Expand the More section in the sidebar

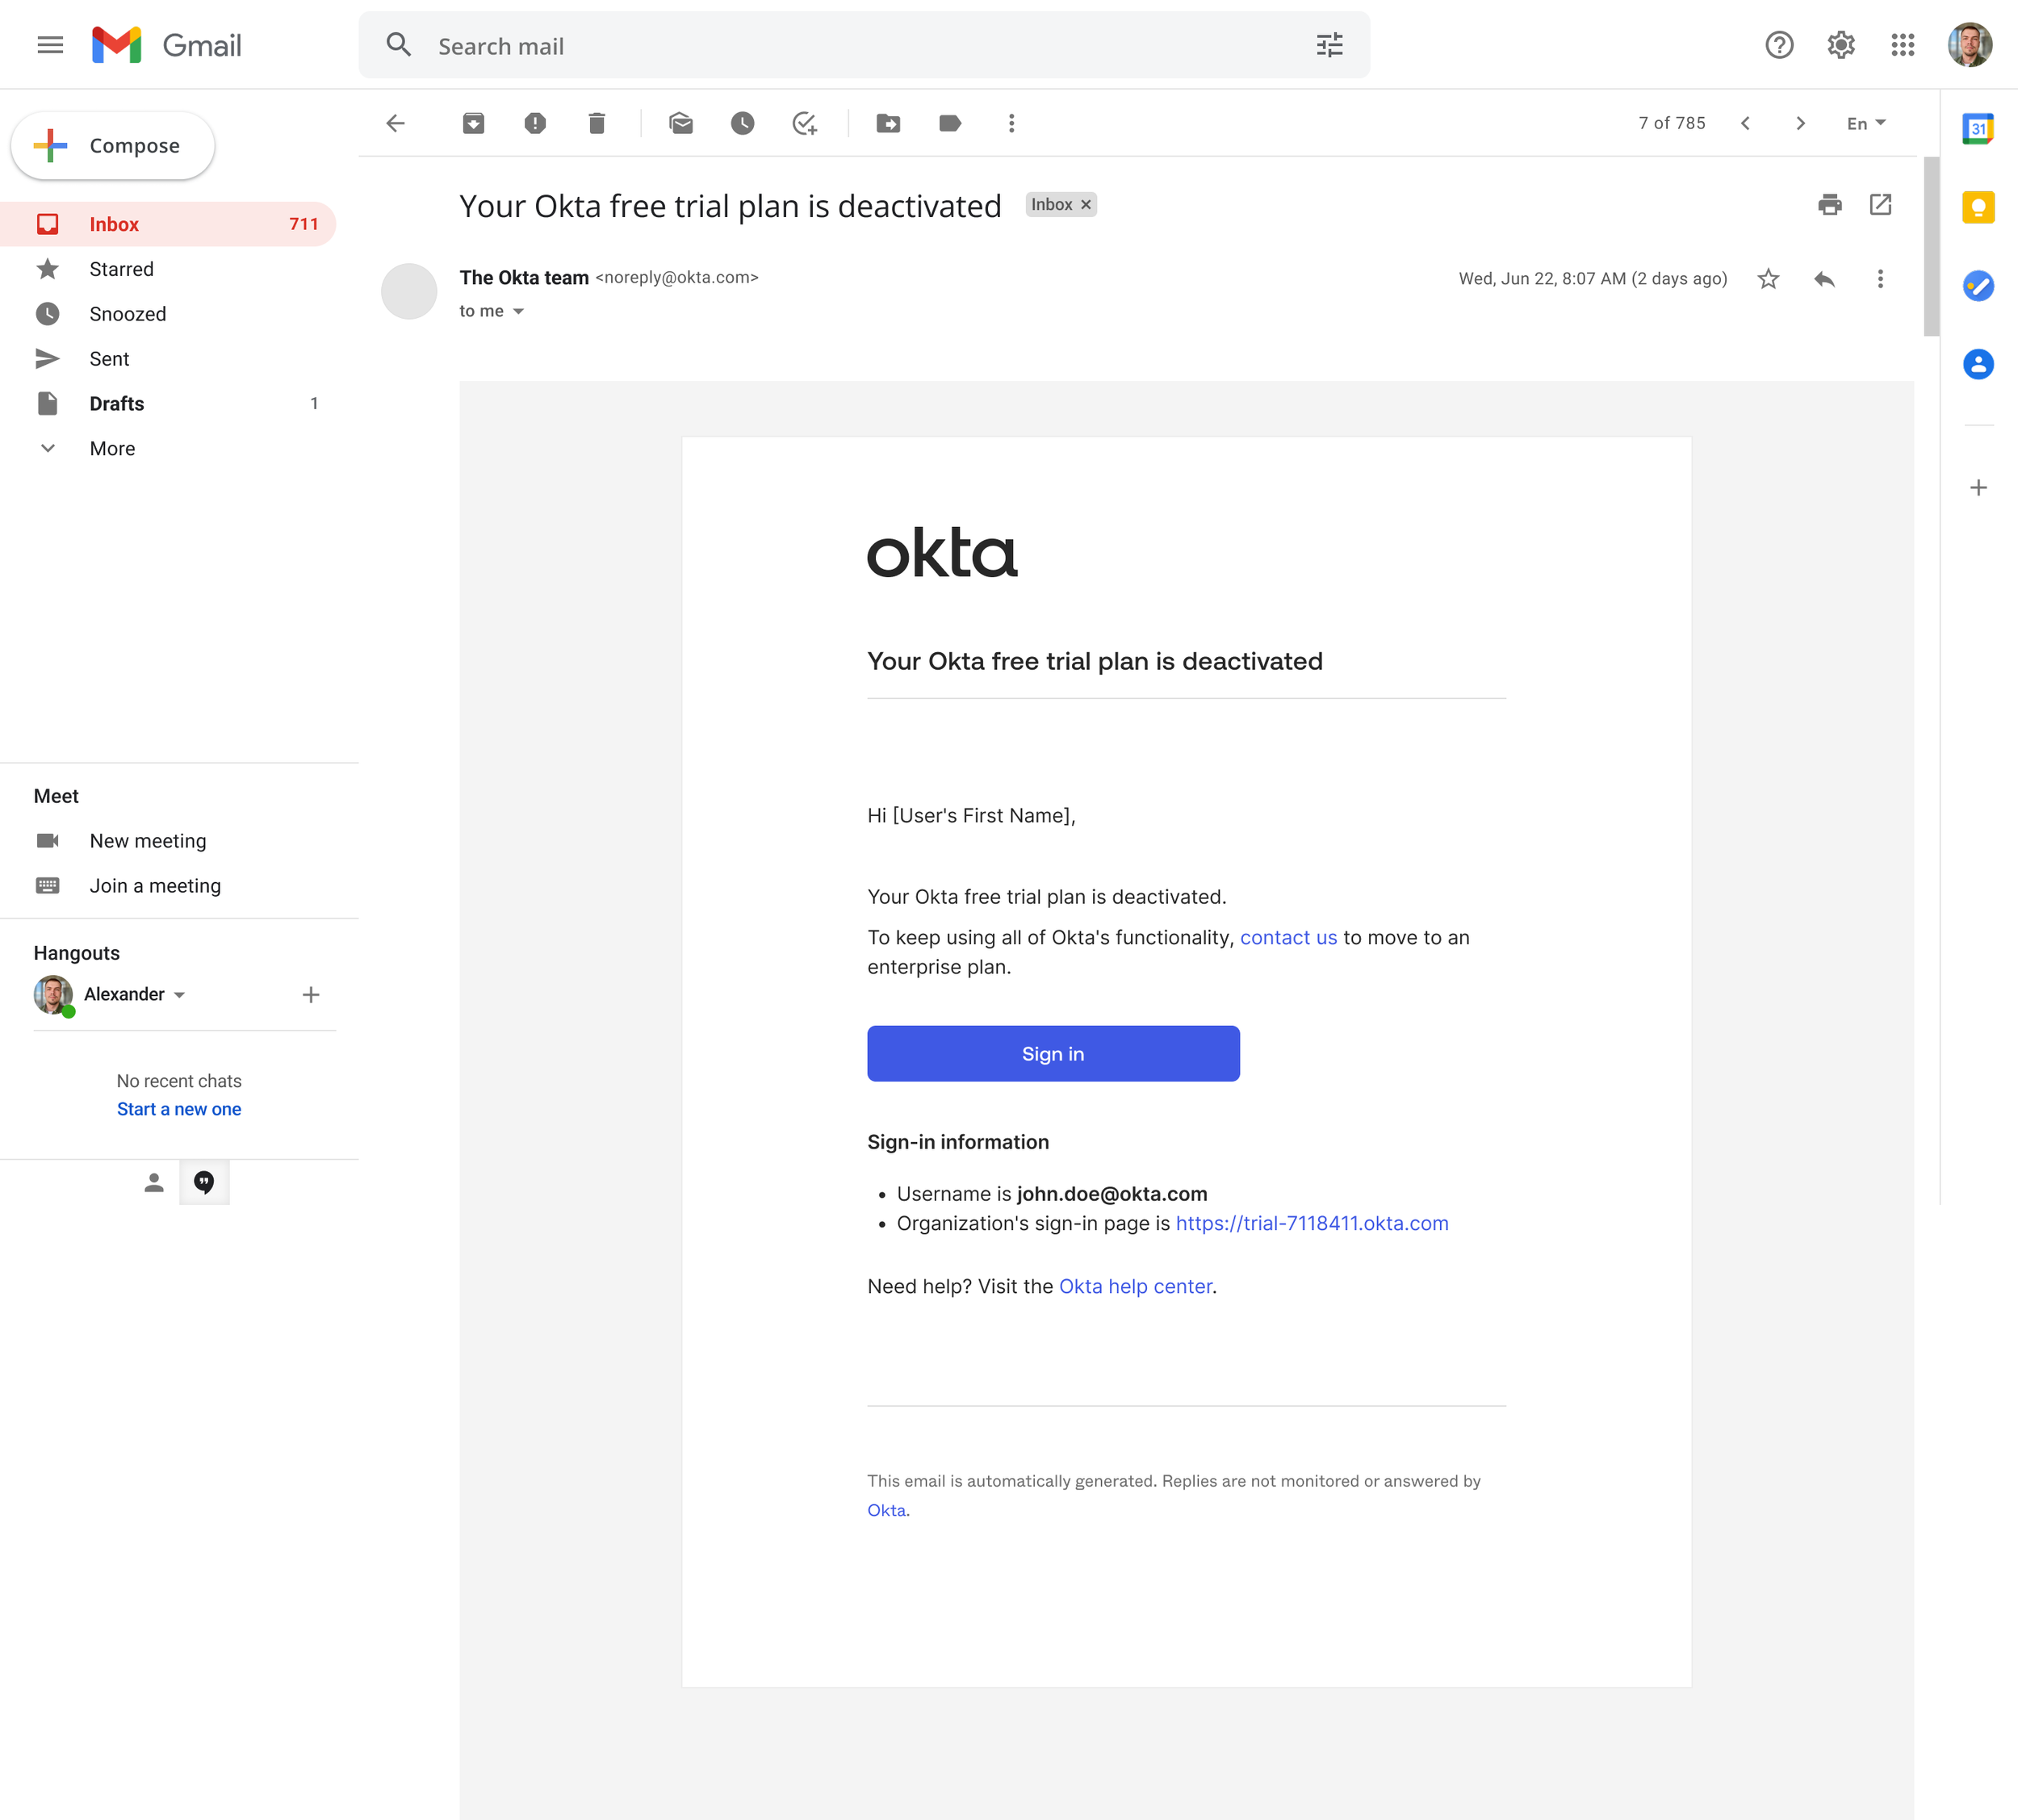112,449
